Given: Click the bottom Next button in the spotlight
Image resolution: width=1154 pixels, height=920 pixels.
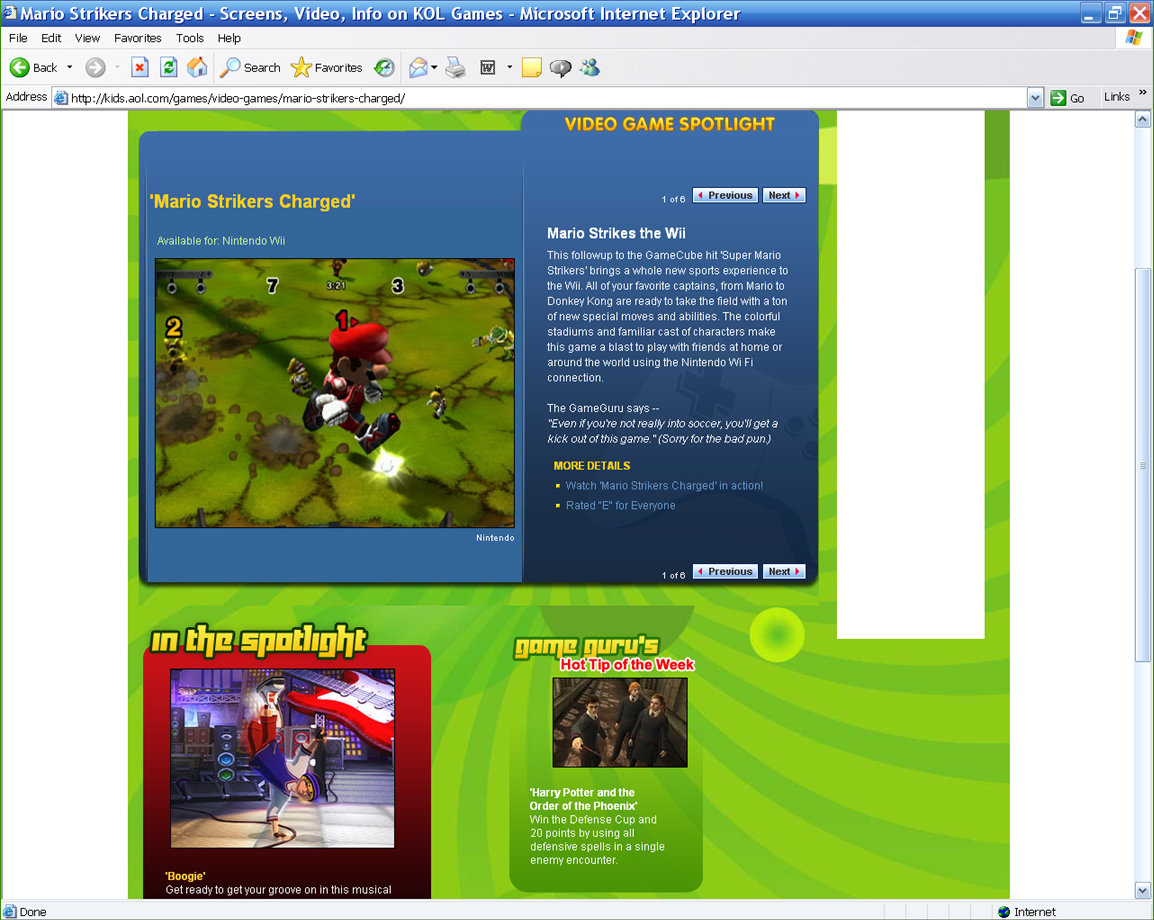Looking at the screenshot, I should (x=784, y=571).
